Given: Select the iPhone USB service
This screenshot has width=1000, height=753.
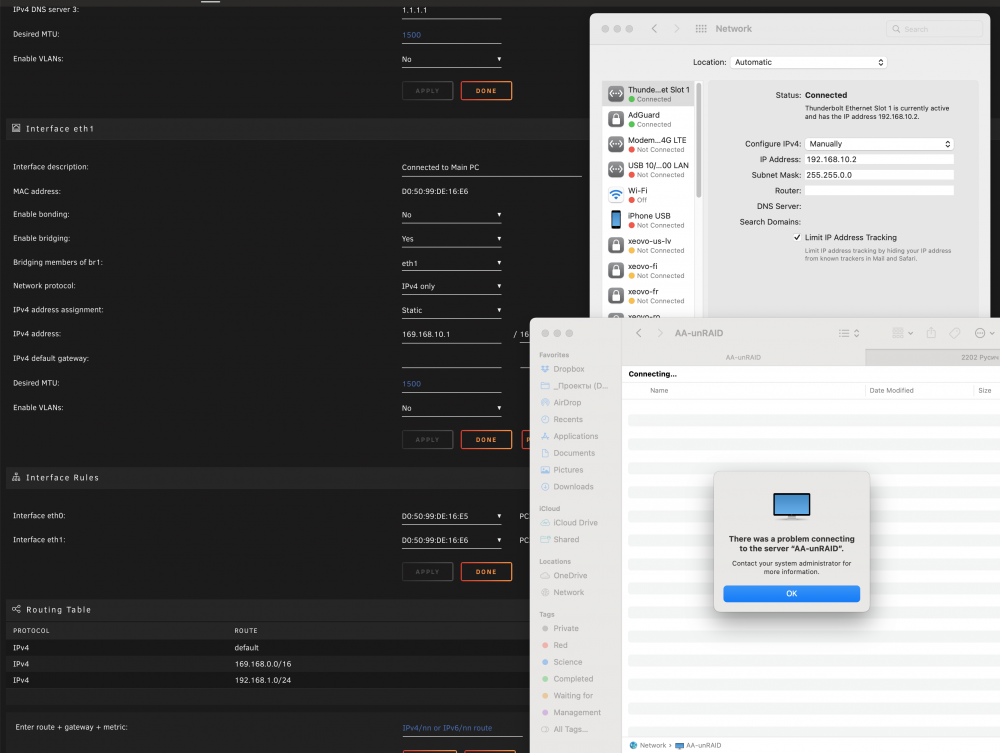Looking at the screenshot, I should tap(649, 220).
